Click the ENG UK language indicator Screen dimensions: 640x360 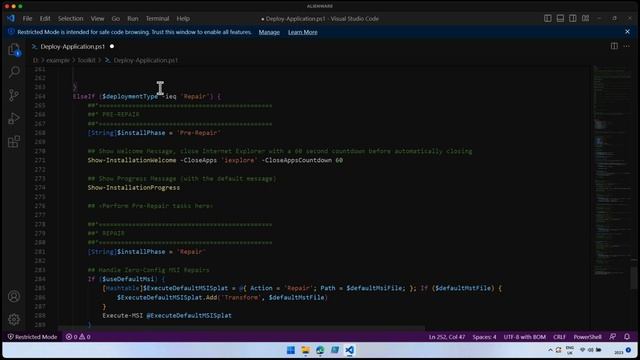pyautogui.click(x=570, y=350)
